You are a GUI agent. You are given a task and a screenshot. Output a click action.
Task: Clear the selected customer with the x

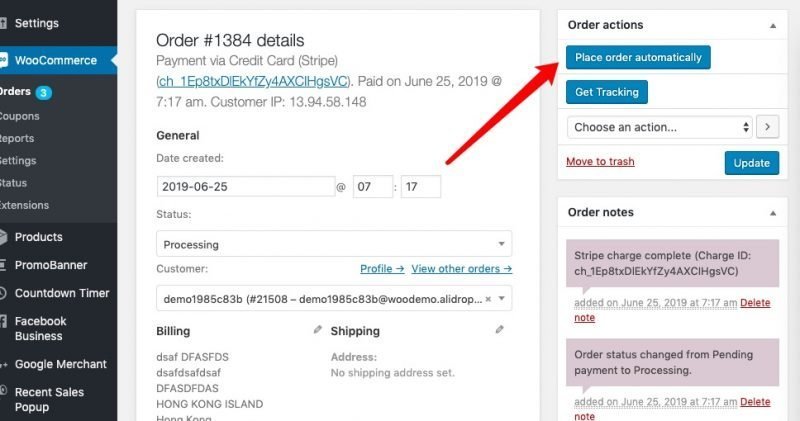(488, 298)
